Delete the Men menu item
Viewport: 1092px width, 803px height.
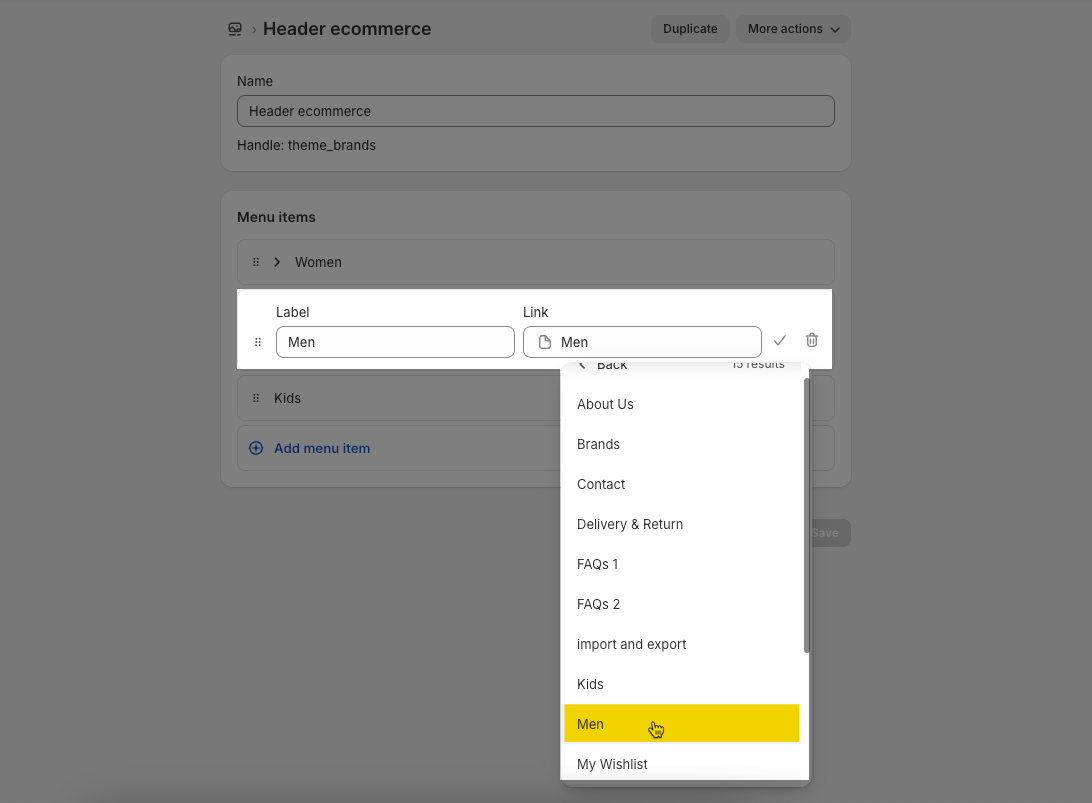point(811,341)
